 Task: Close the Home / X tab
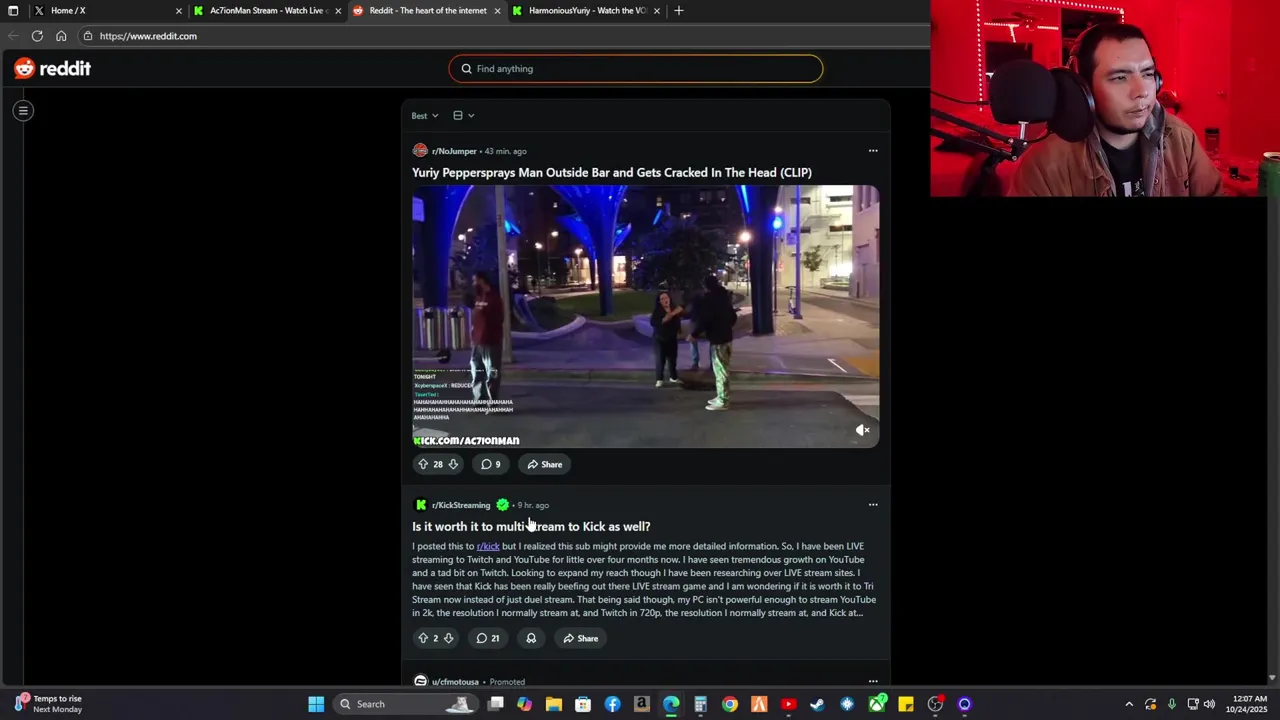[x=179, y=11]
